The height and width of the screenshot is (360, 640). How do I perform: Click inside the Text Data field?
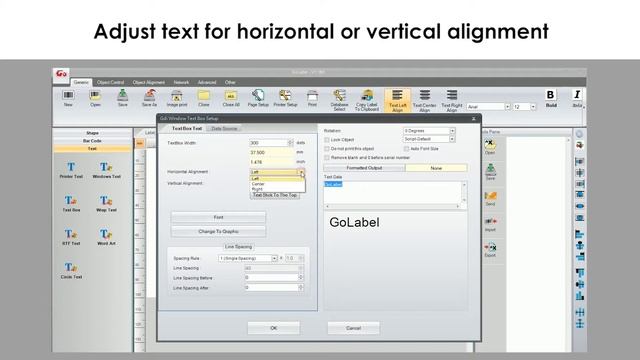point(392,192)
